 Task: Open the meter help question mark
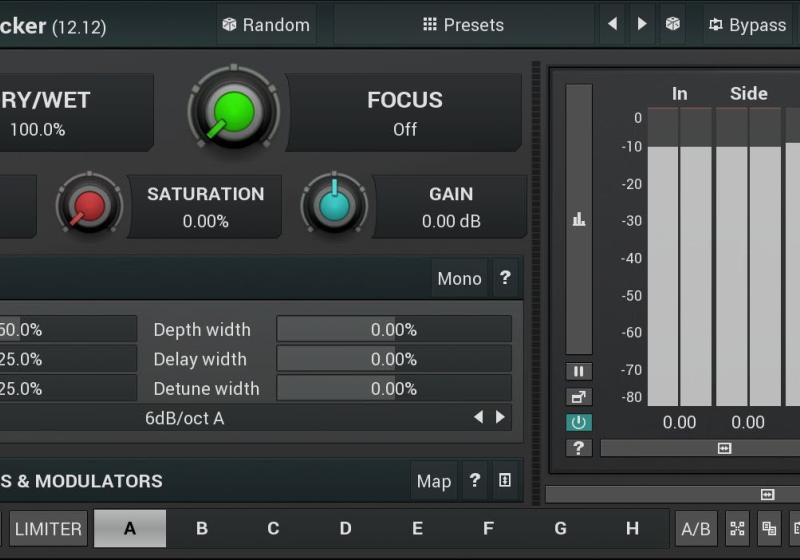tap(579, 448)
